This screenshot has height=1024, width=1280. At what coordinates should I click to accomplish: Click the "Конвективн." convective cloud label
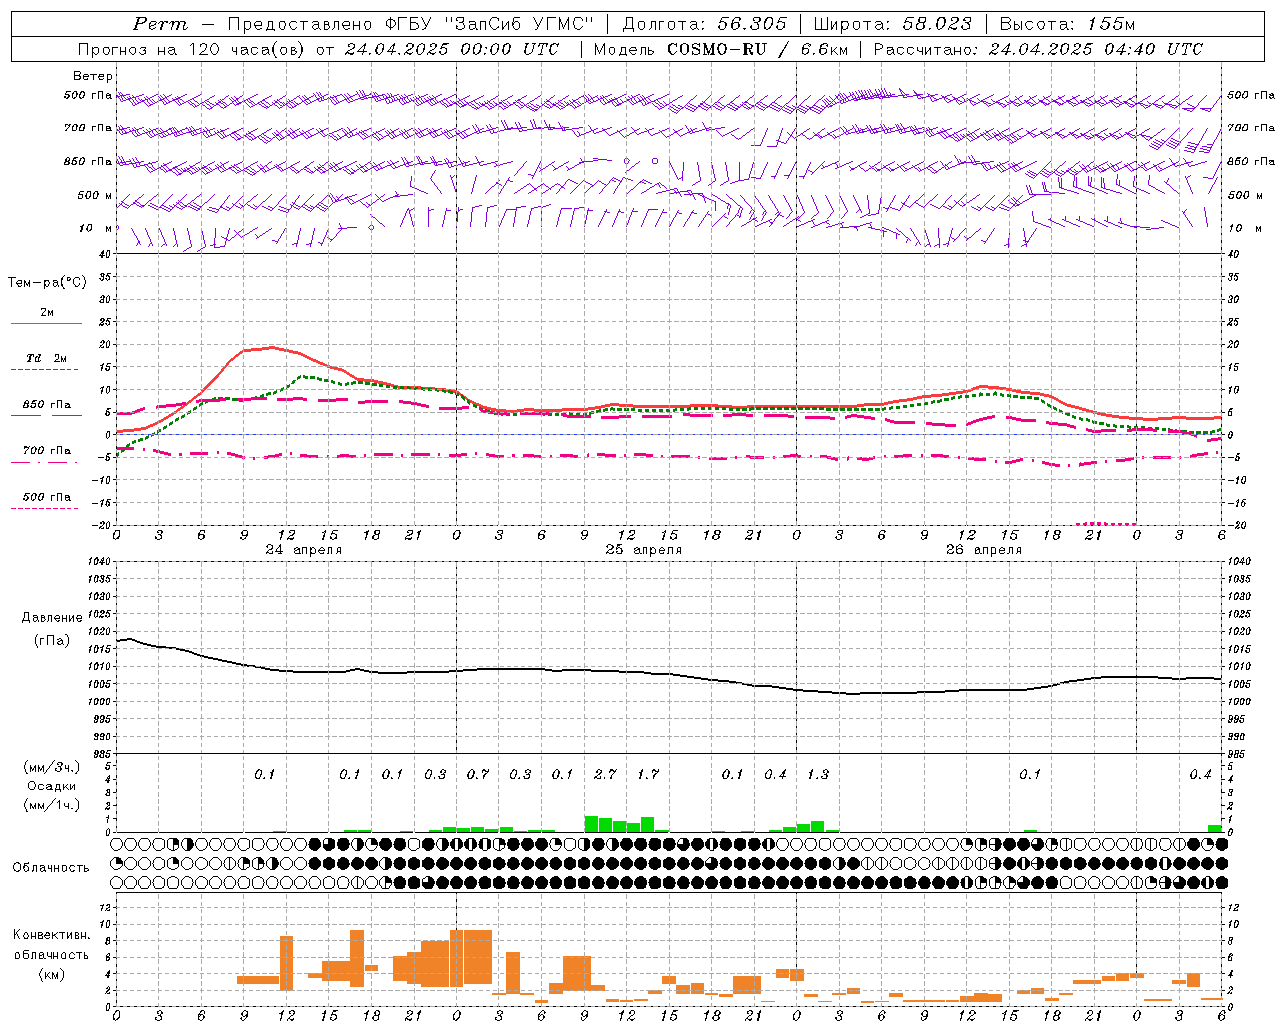pyautogui.click(x=51, y=935)
